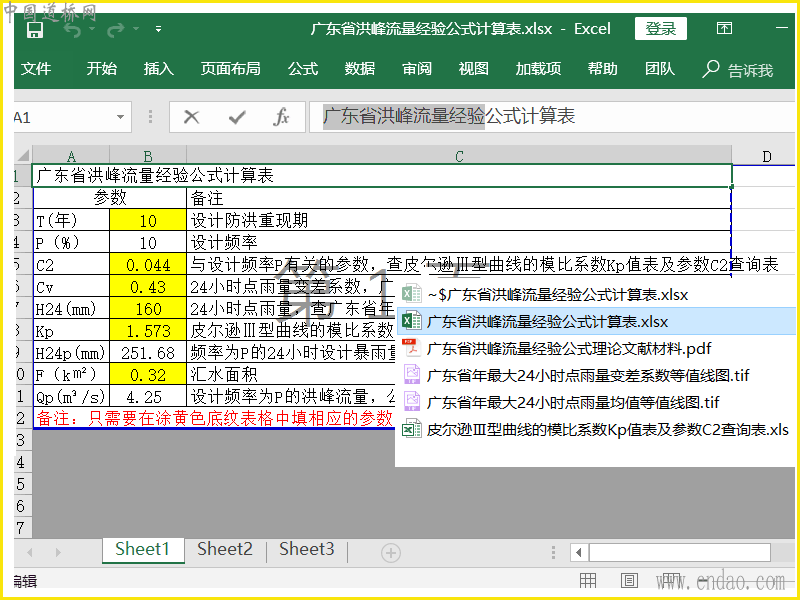Image resolution: width=800 pixels, height=600 pixels.
Task: Open the 公式 ribbon tab
Action: pyautogui.click(x=303, y=68)
